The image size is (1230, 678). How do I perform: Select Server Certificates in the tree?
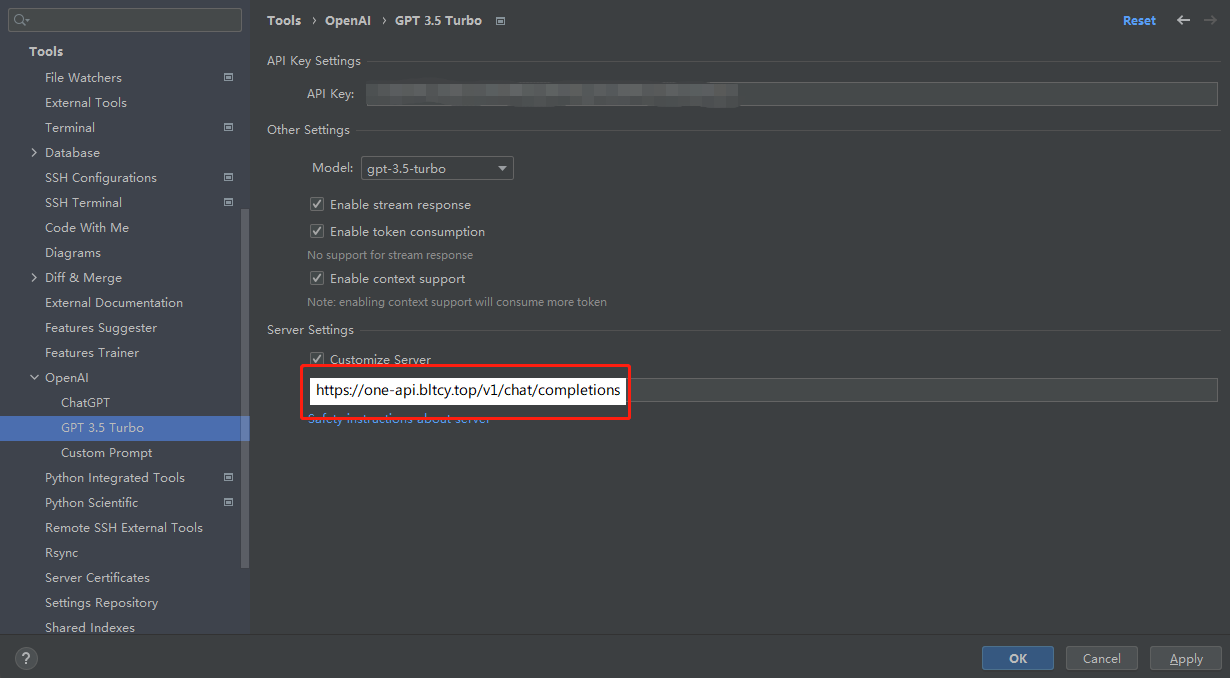pyautogui.click(x=97, y=577)
